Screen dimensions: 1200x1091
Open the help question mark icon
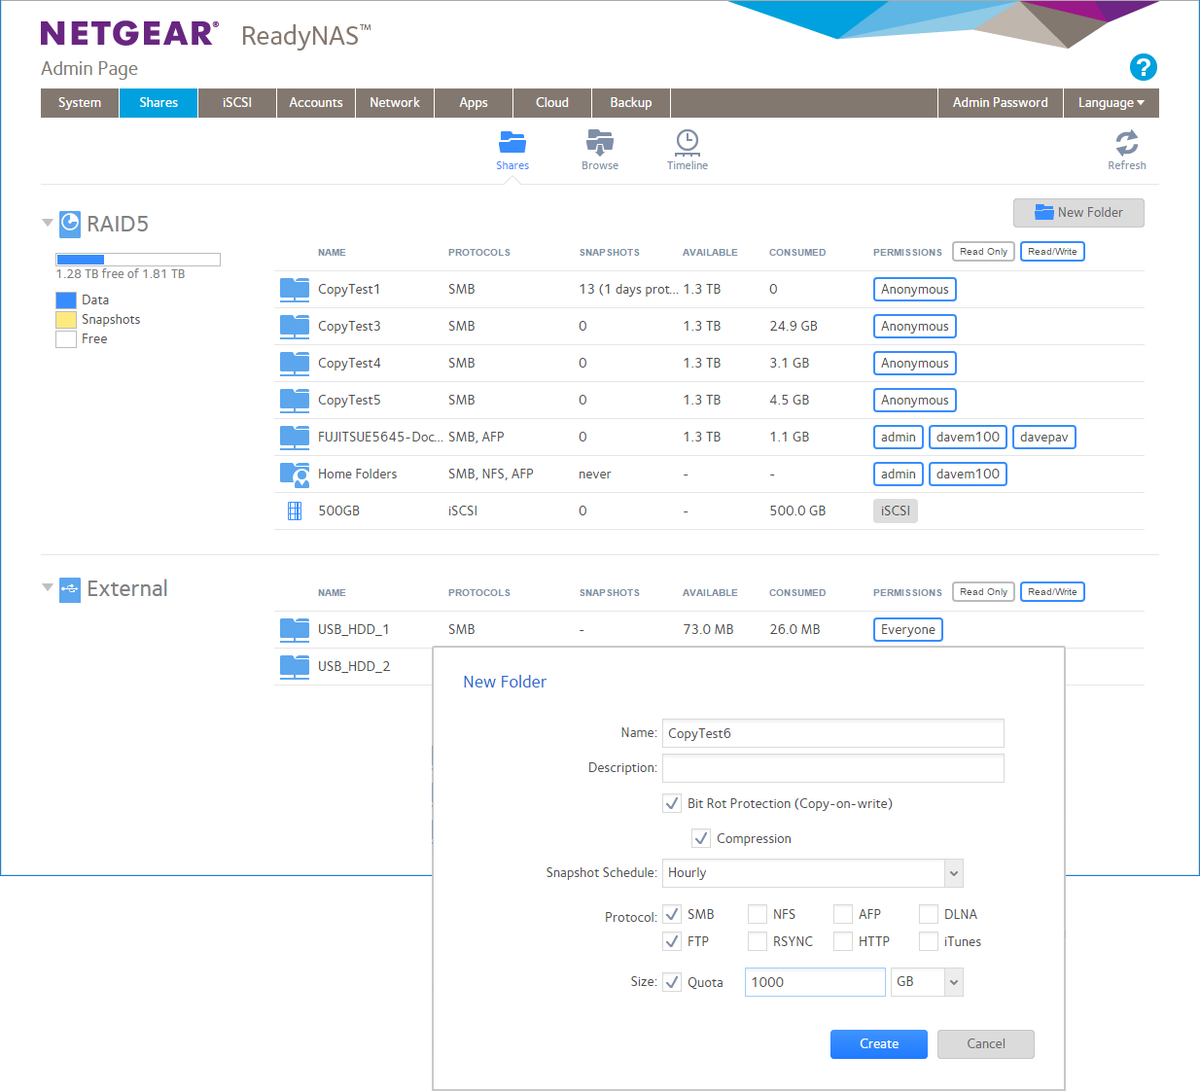[1143, 67]
